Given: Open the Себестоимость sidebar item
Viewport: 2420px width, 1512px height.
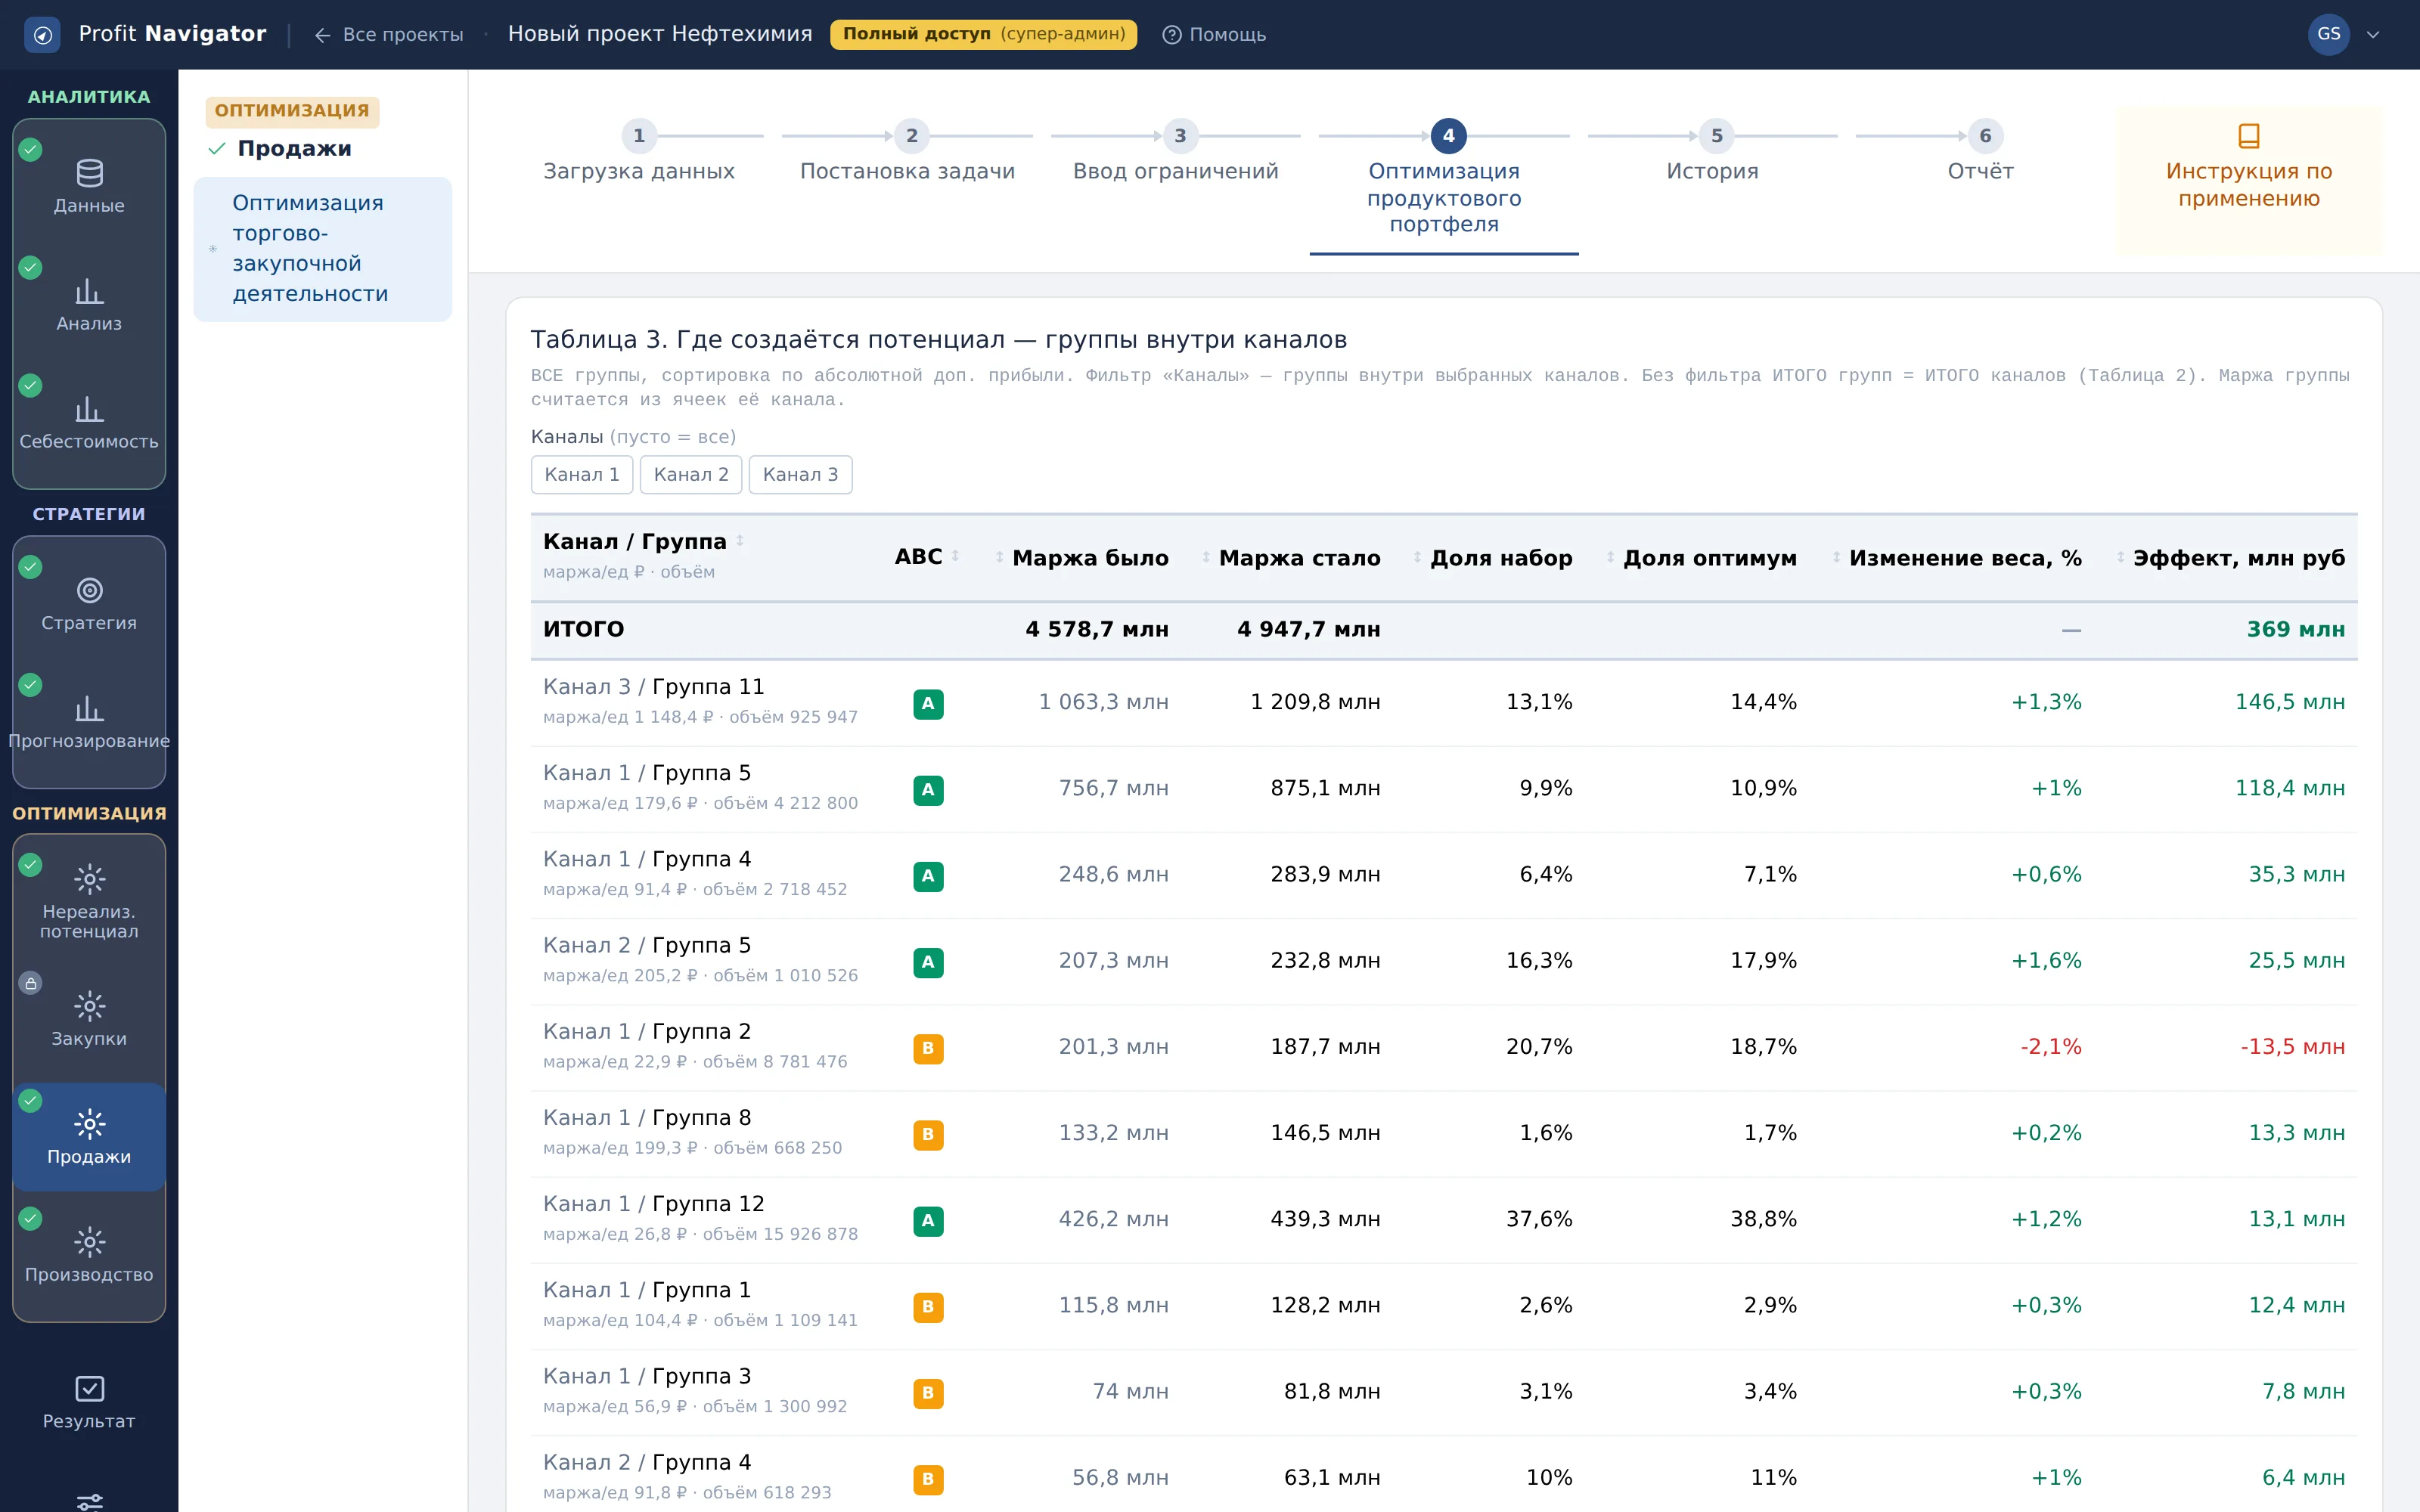Looking at the screenshot, I should [89, 421].
